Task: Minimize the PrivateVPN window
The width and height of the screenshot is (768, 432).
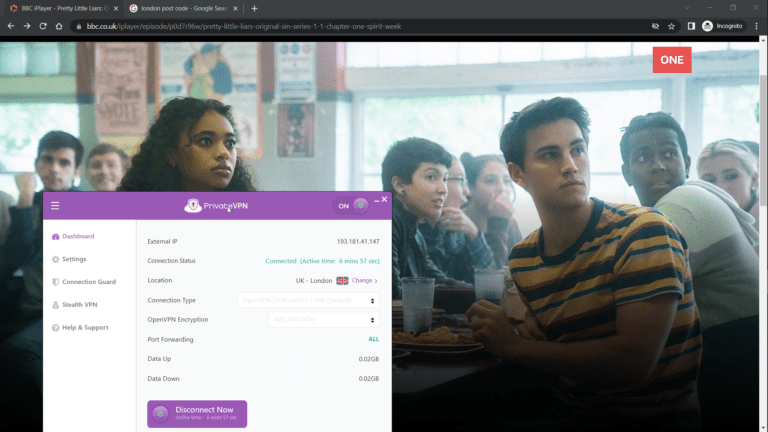Action: [x=377, y=200]
